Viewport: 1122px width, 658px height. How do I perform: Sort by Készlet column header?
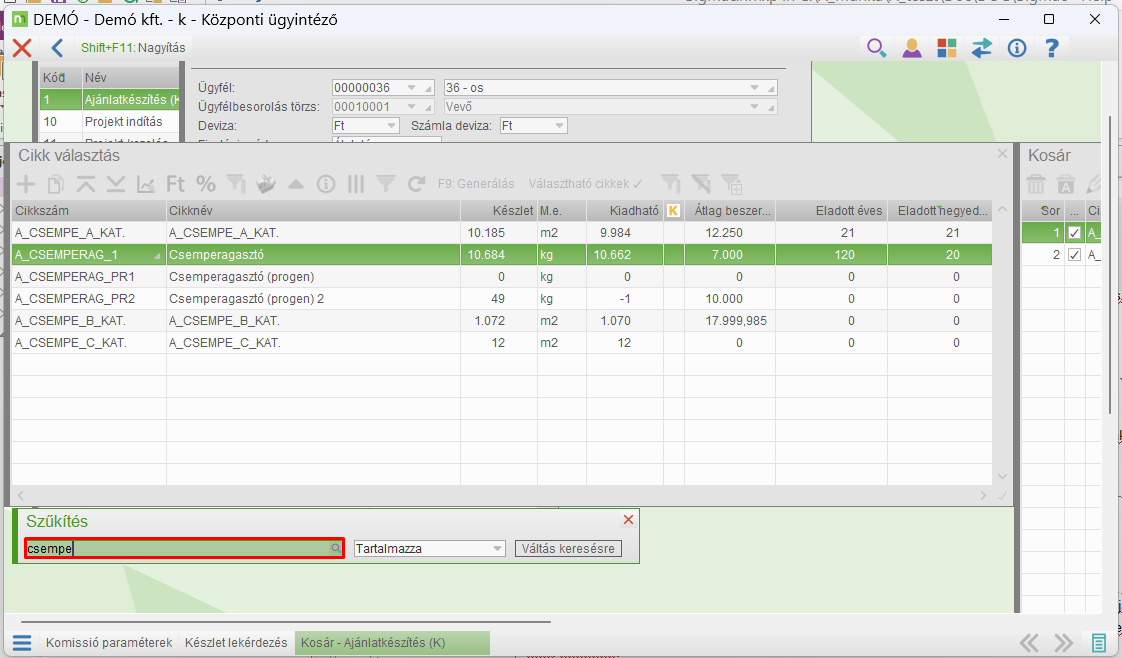coord(499,210)
